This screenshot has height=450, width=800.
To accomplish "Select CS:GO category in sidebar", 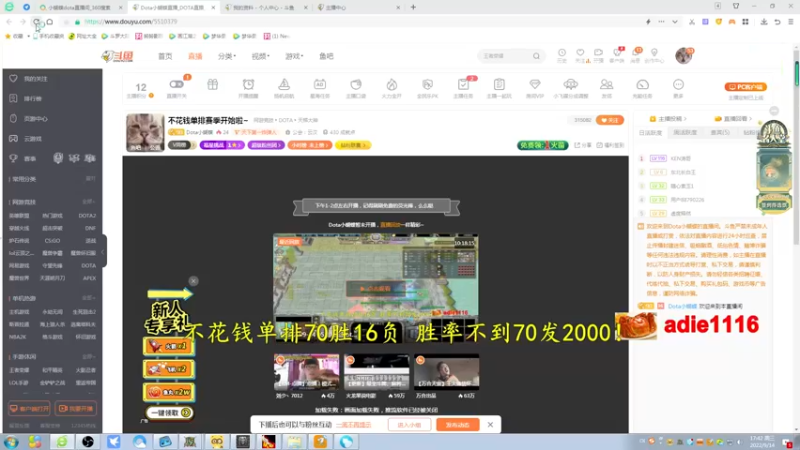I will coord(52,241).
